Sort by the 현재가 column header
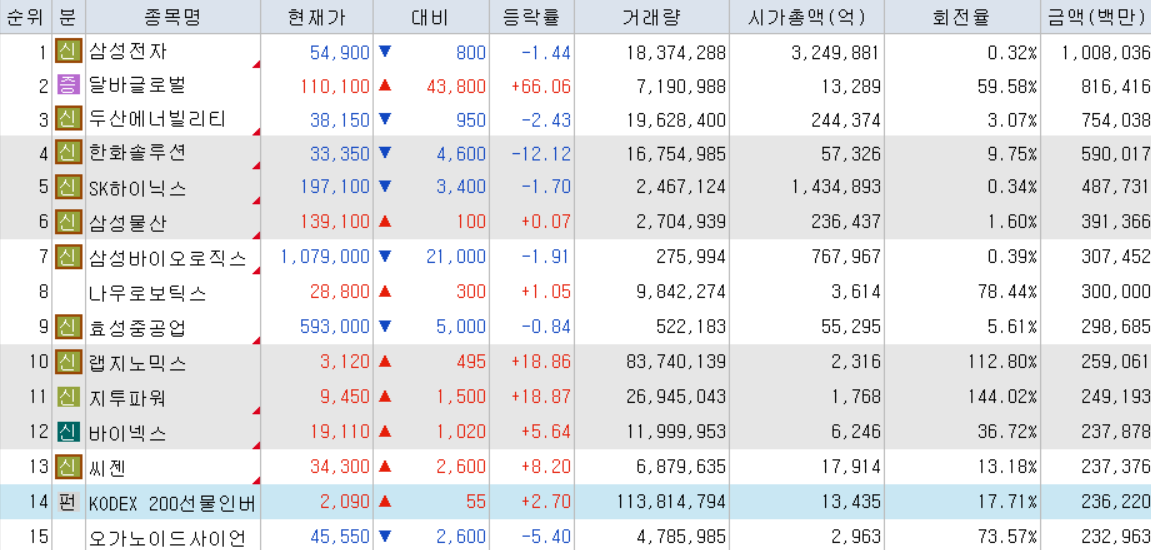 [317, 17]
